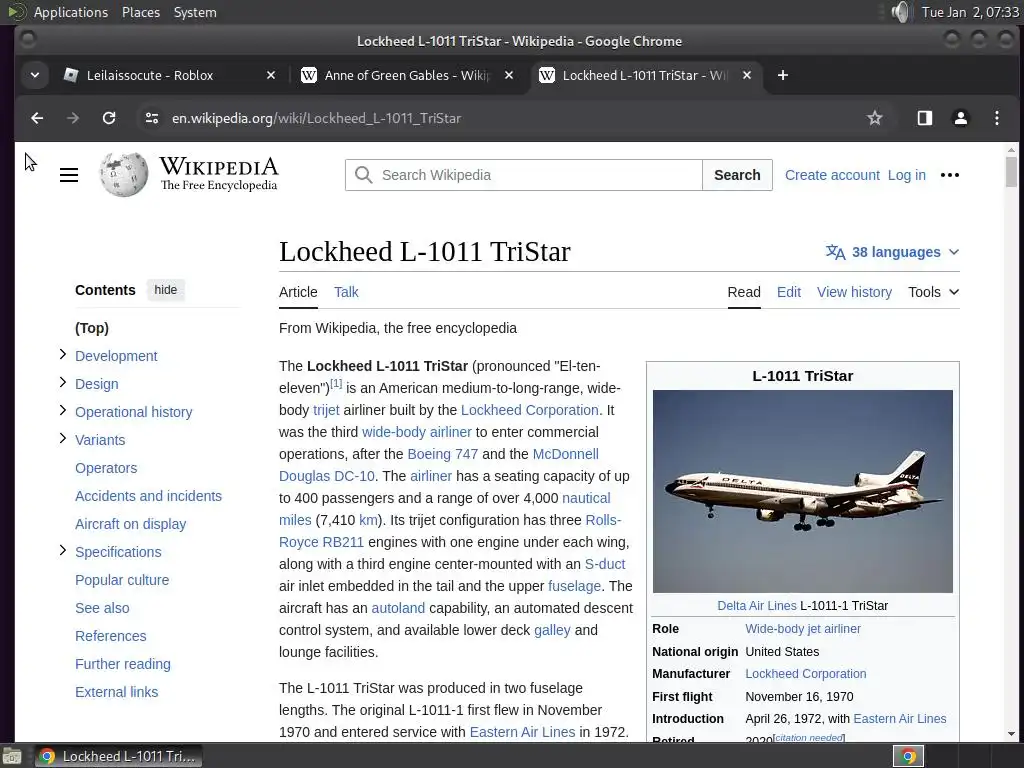Image resolution: width=1024 pixels, height=768 pixels.
Task: Close the Lockheed L-1011 TriStar tab
Action: (747, 75)
